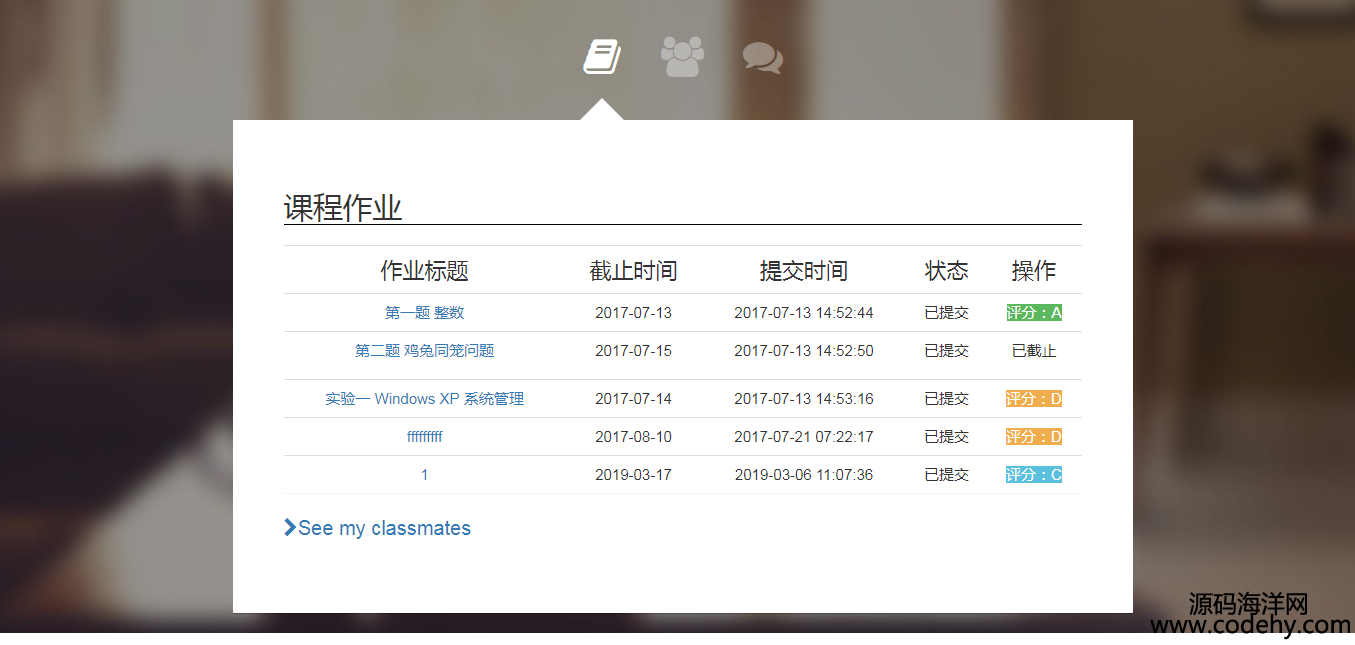Click the 操作 column header

(x=1034, y=271)
